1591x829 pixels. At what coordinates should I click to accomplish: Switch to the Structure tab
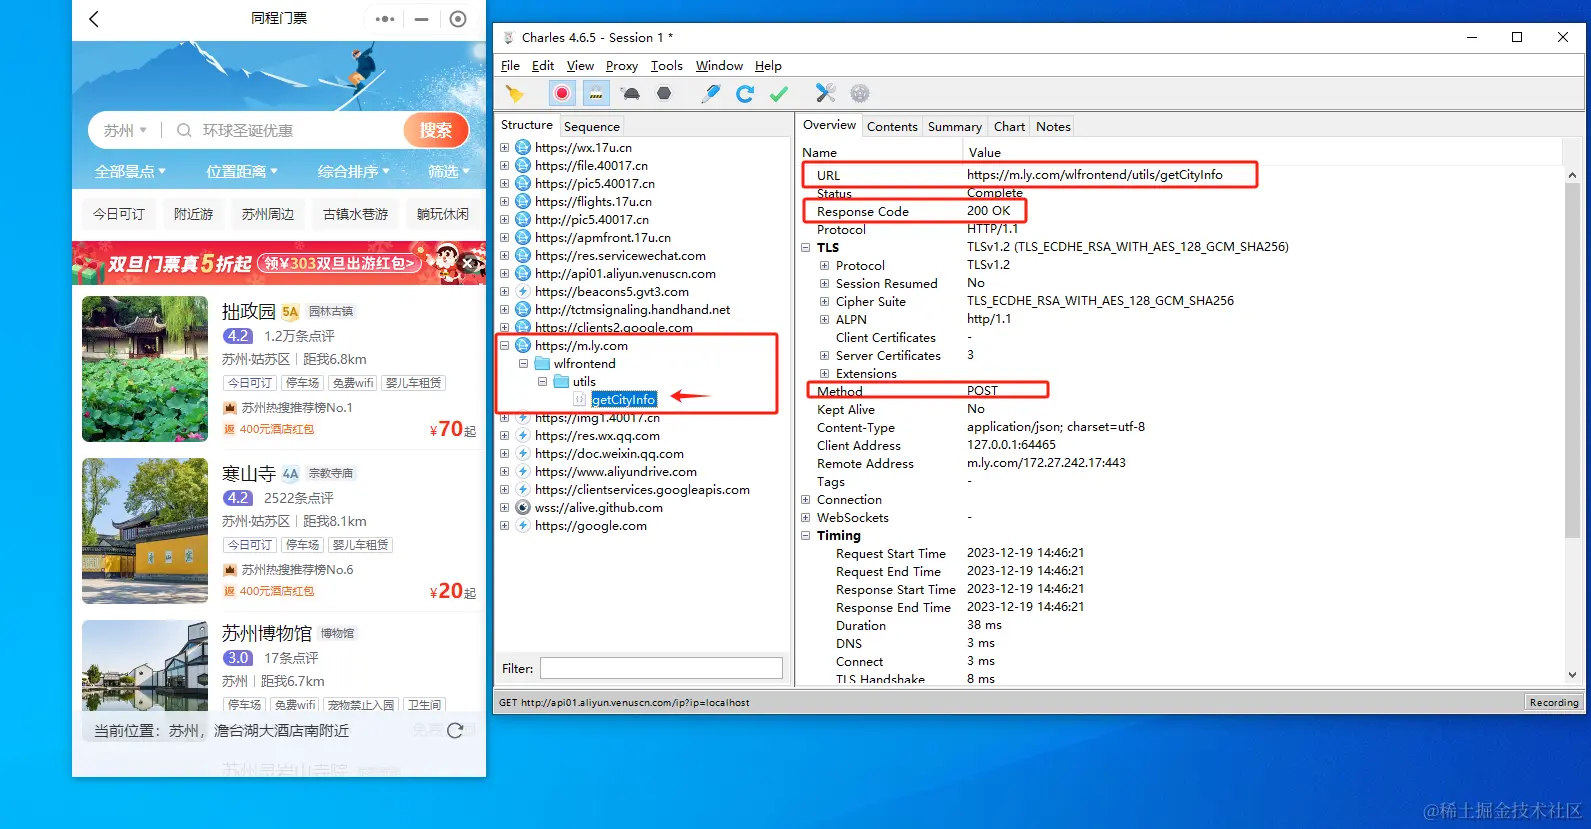(x=527, y=125)
